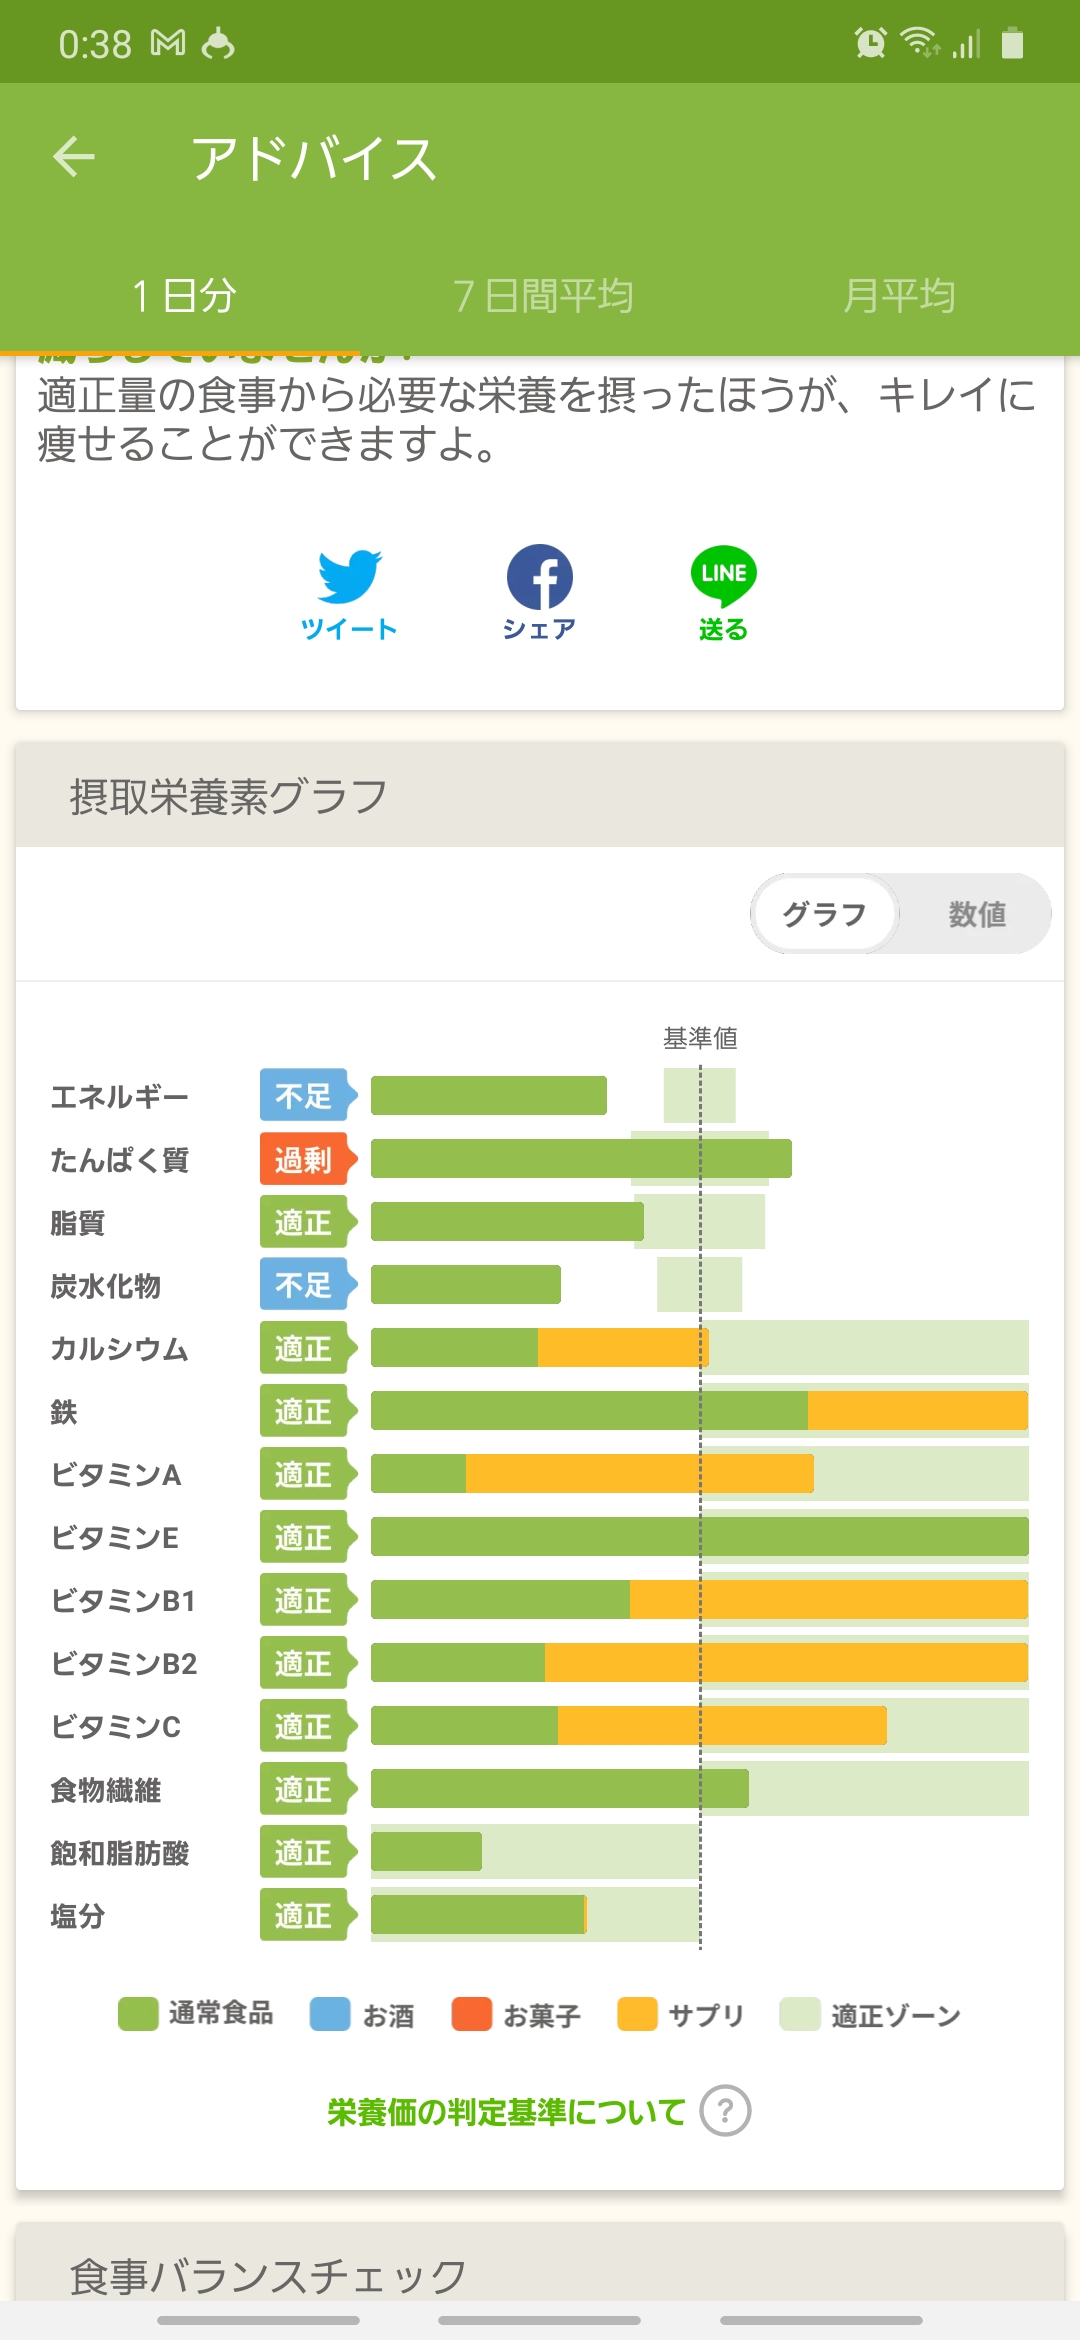Screen dimensions: 1080x2340
Task: Tap the back arrow icon
Action: (x=74, y=157)
